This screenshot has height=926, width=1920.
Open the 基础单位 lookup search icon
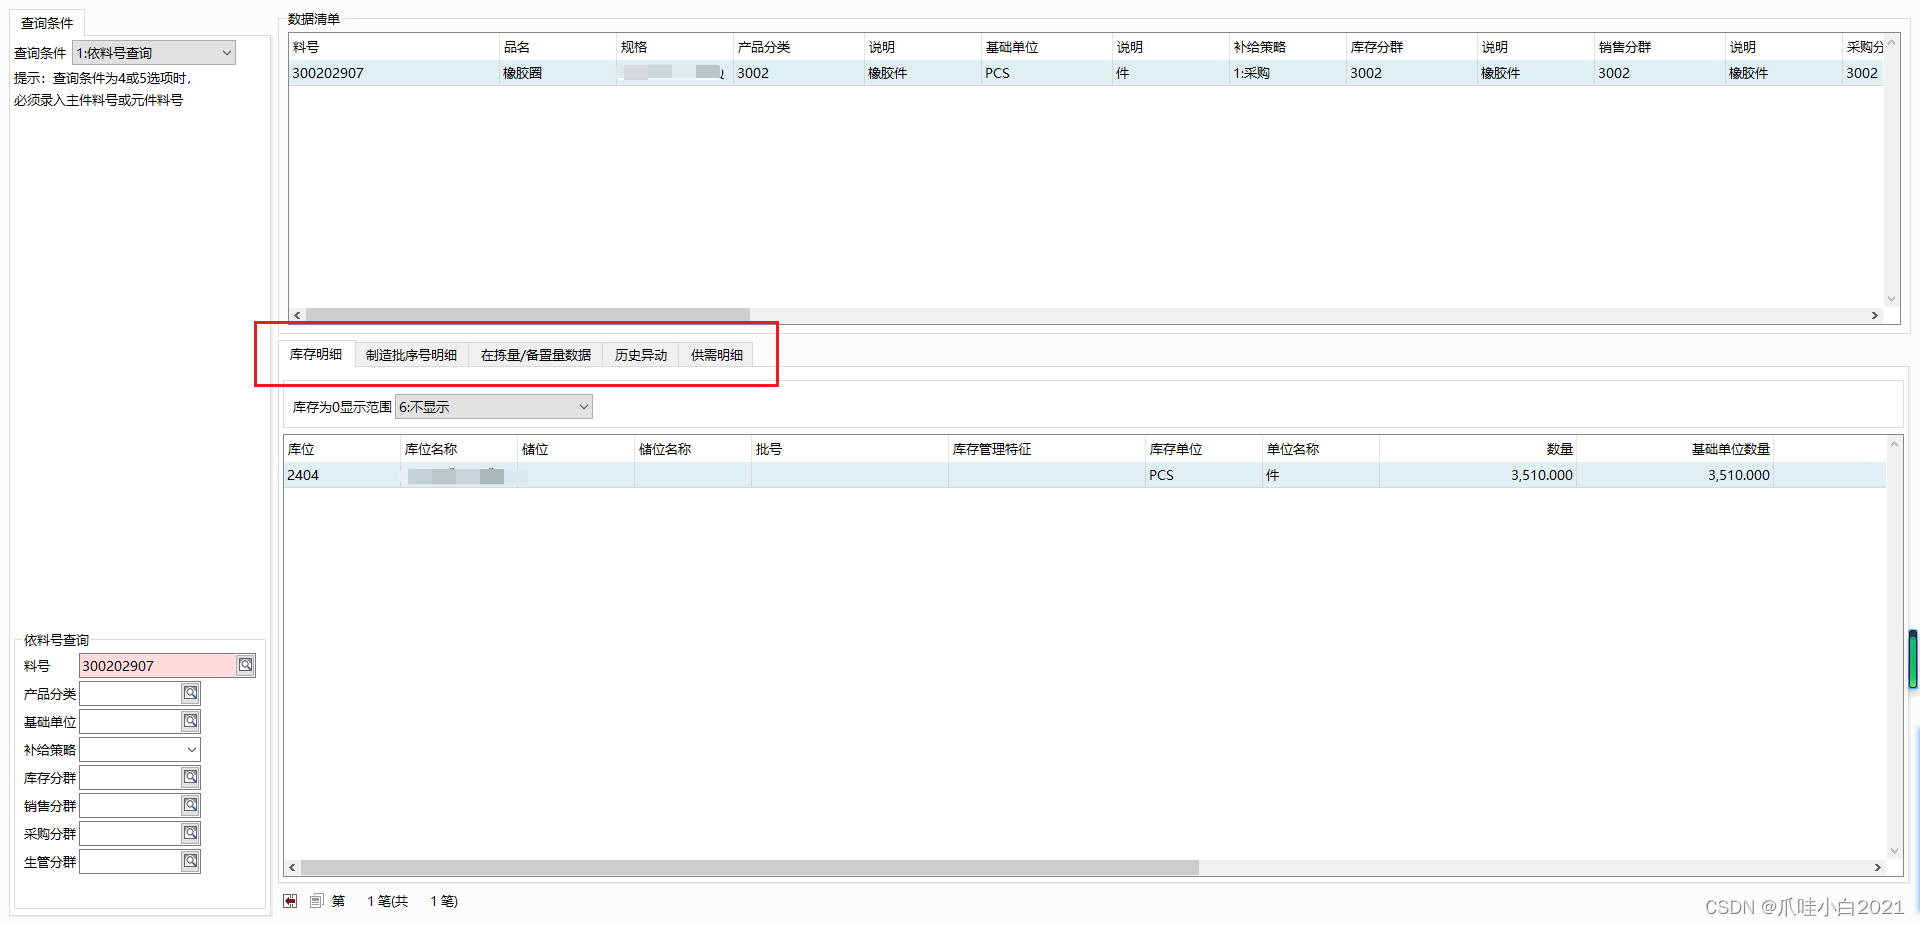click(190, 721)
